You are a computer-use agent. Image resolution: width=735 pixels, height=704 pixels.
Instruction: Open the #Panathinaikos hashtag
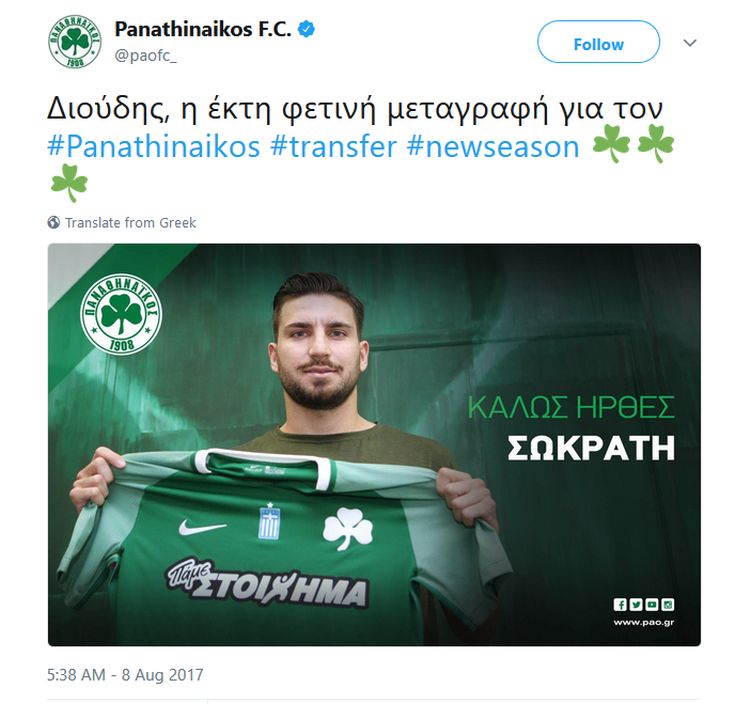pyautogui.click(x=154, y=147)
